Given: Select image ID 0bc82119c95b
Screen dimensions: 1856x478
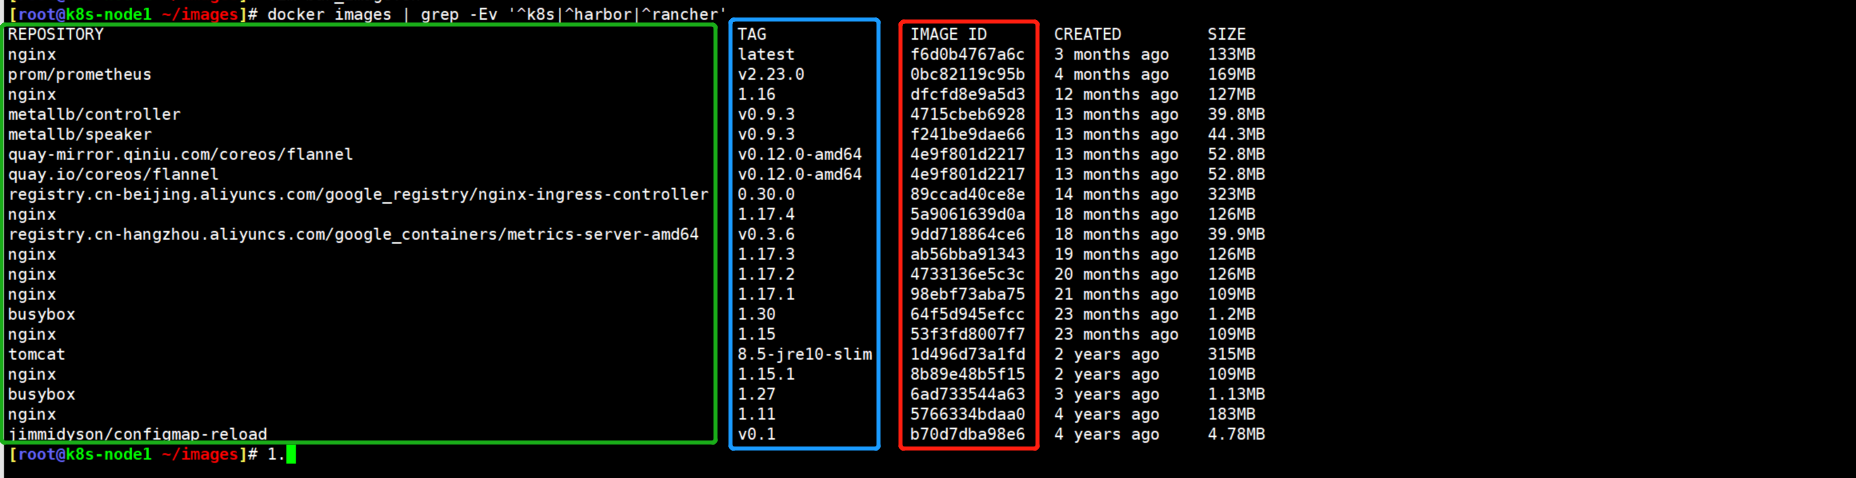Looking at the screenshot, I should coord(967,74).
